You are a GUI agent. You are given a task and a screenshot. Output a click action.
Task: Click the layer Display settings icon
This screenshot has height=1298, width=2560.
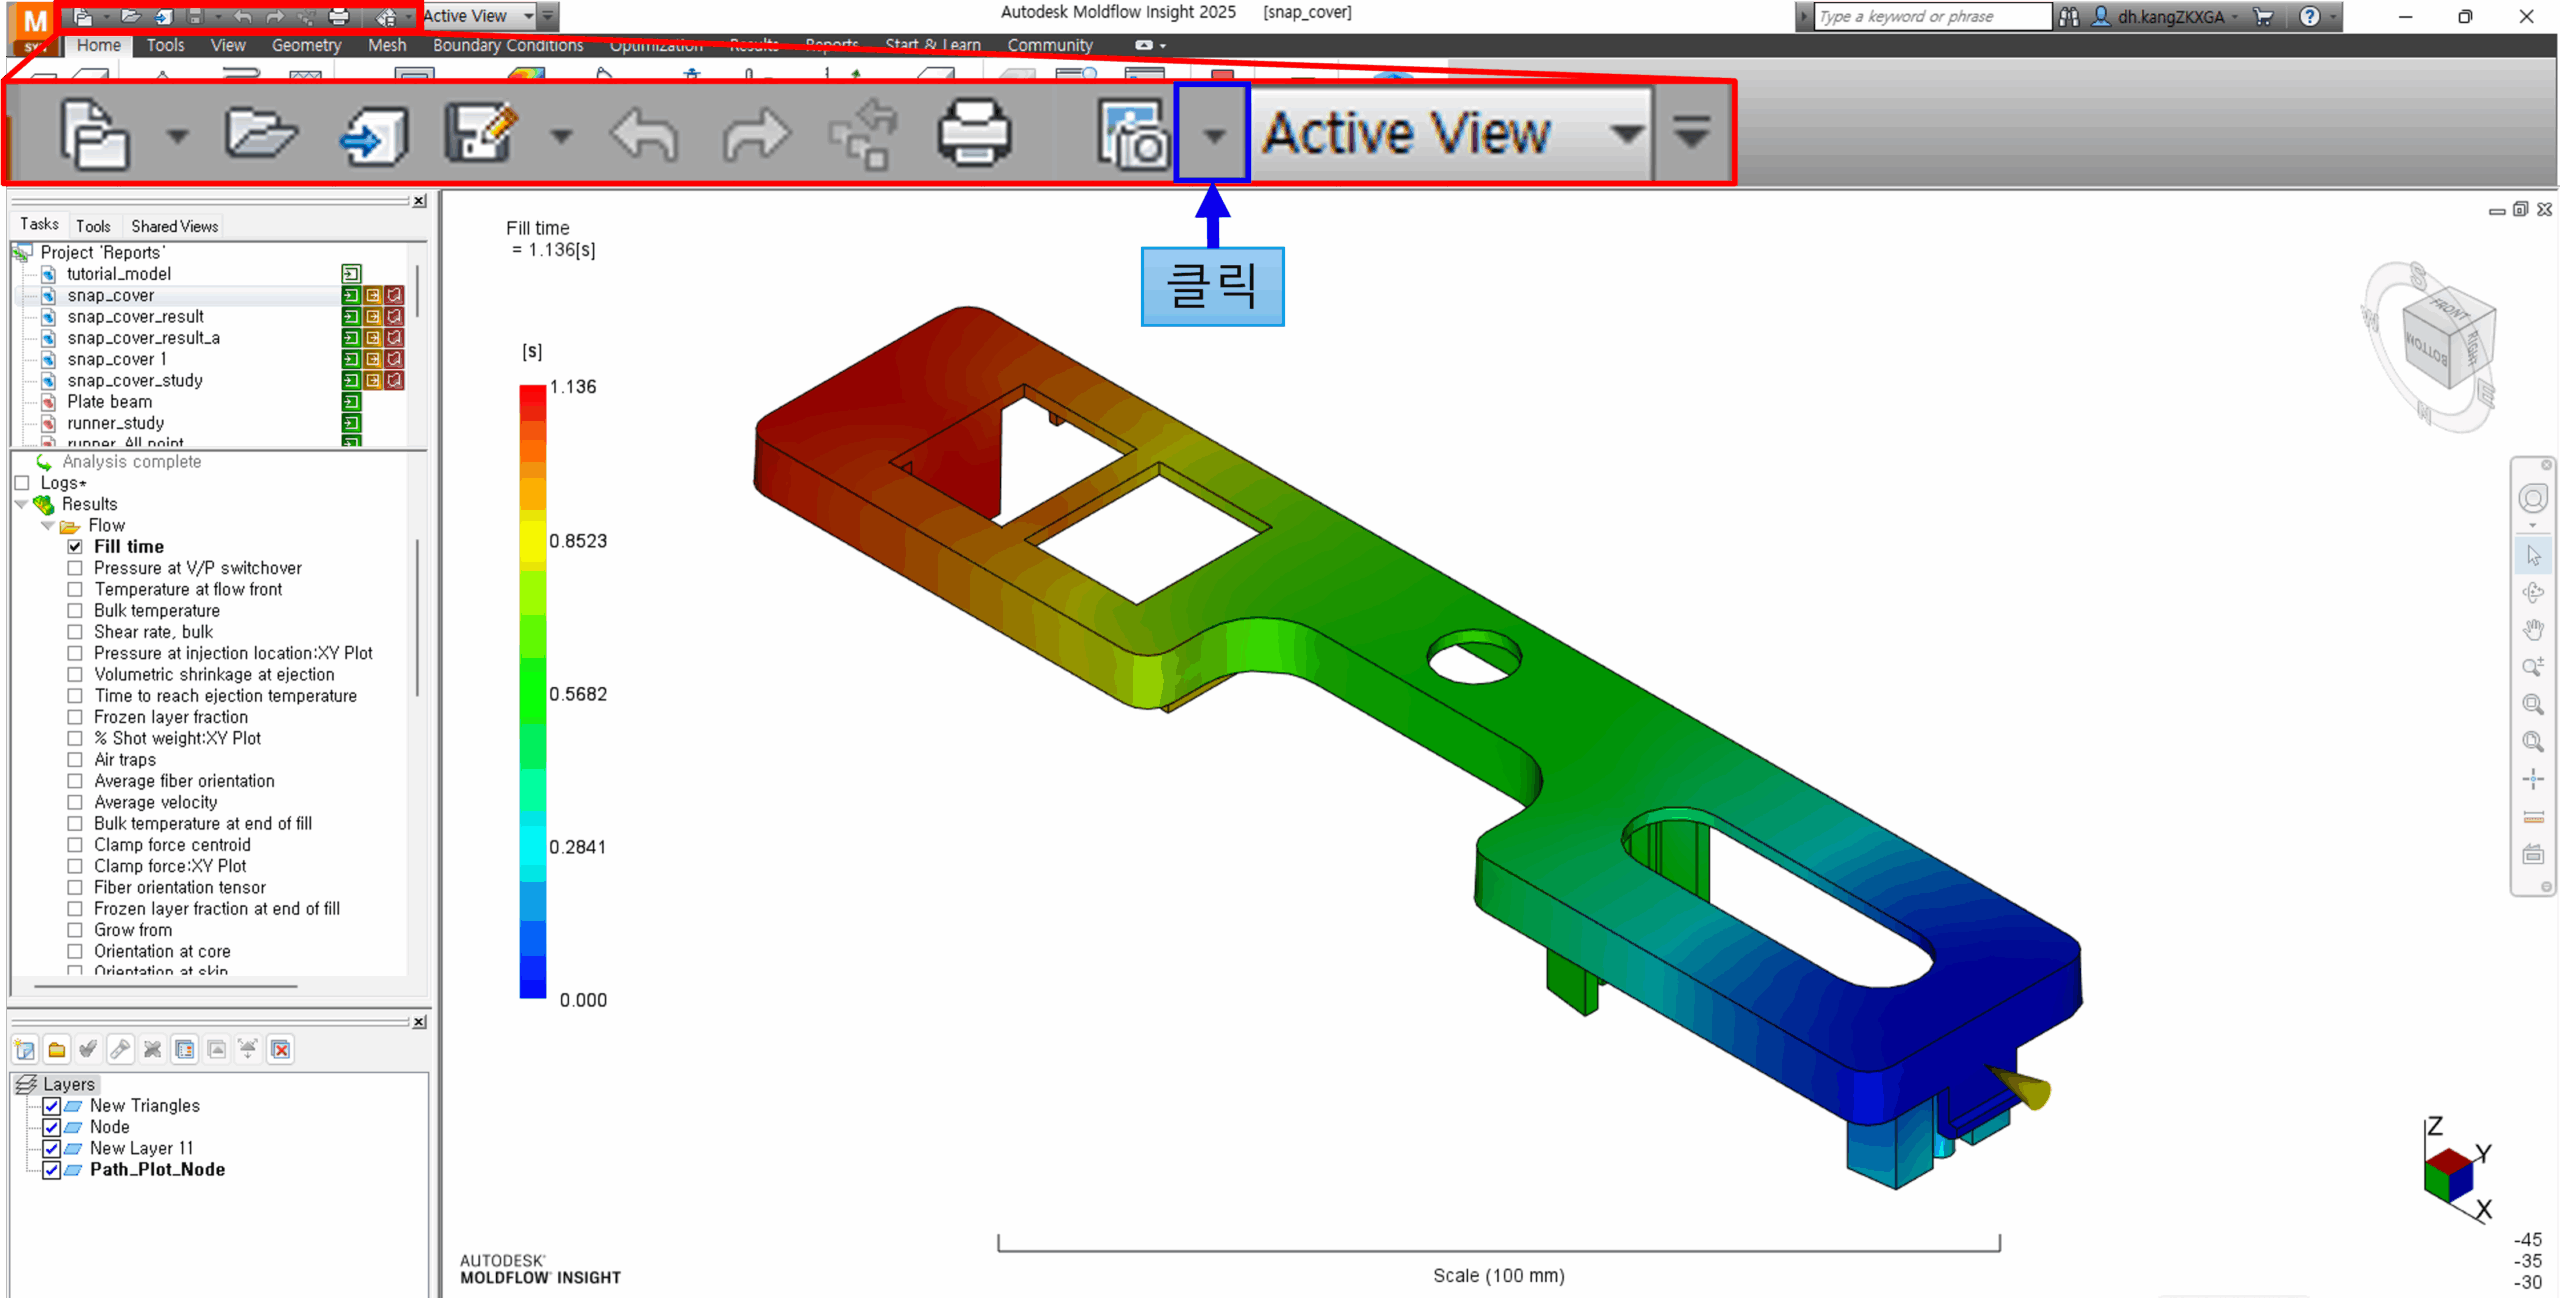pyautogui.click(x=185, y=1049)
